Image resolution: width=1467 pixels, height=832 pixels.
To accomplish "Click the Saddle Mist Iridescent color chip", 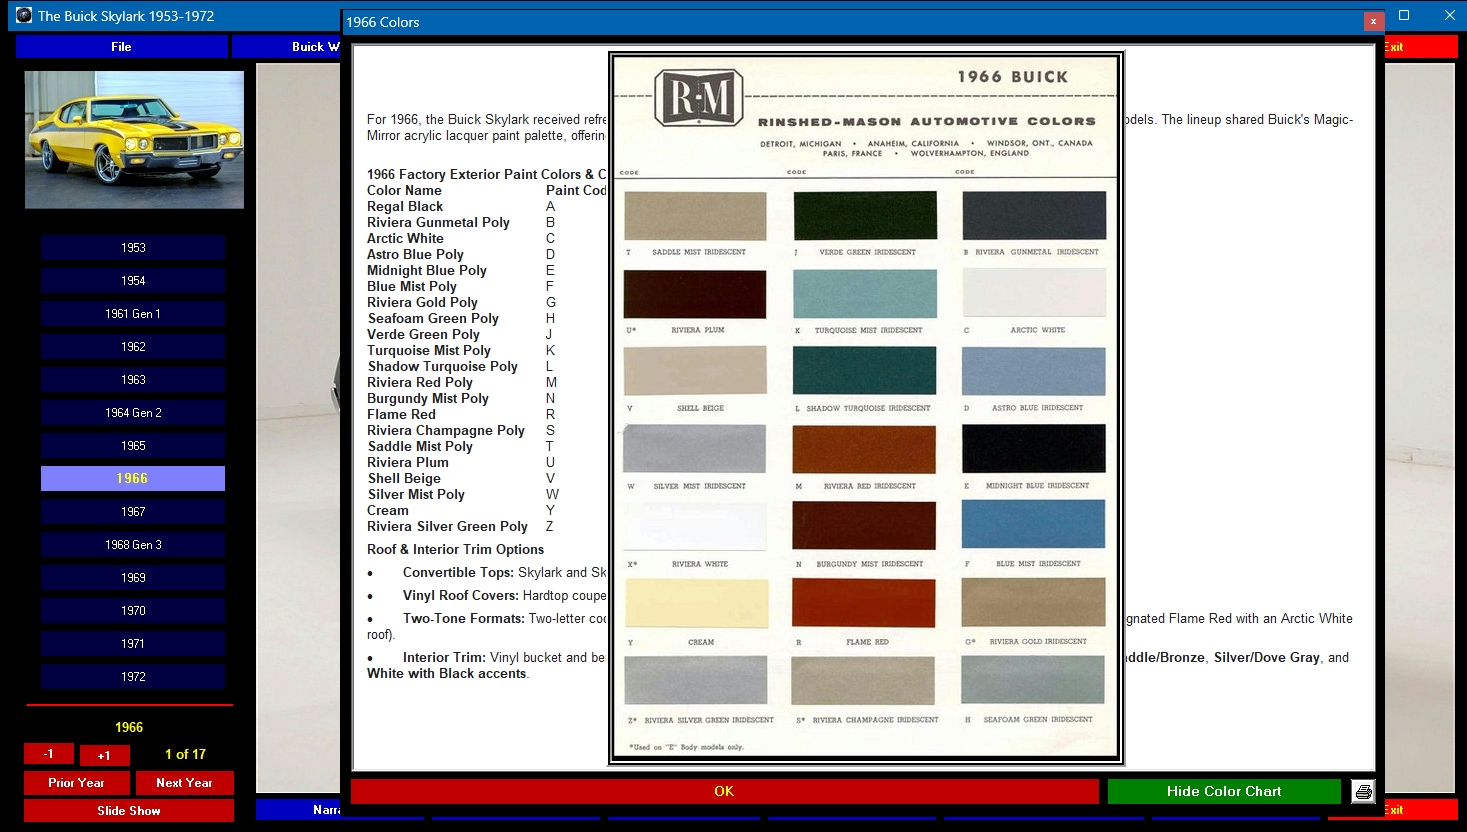I will (x=695, y=216).
